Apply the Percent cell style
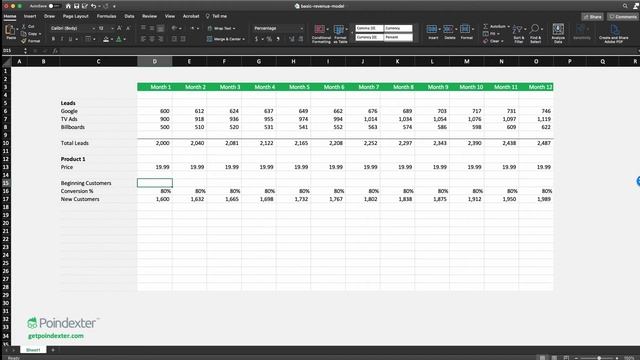Image resolution: width=640 pixels, height=360 pixels. pos(398,37)
